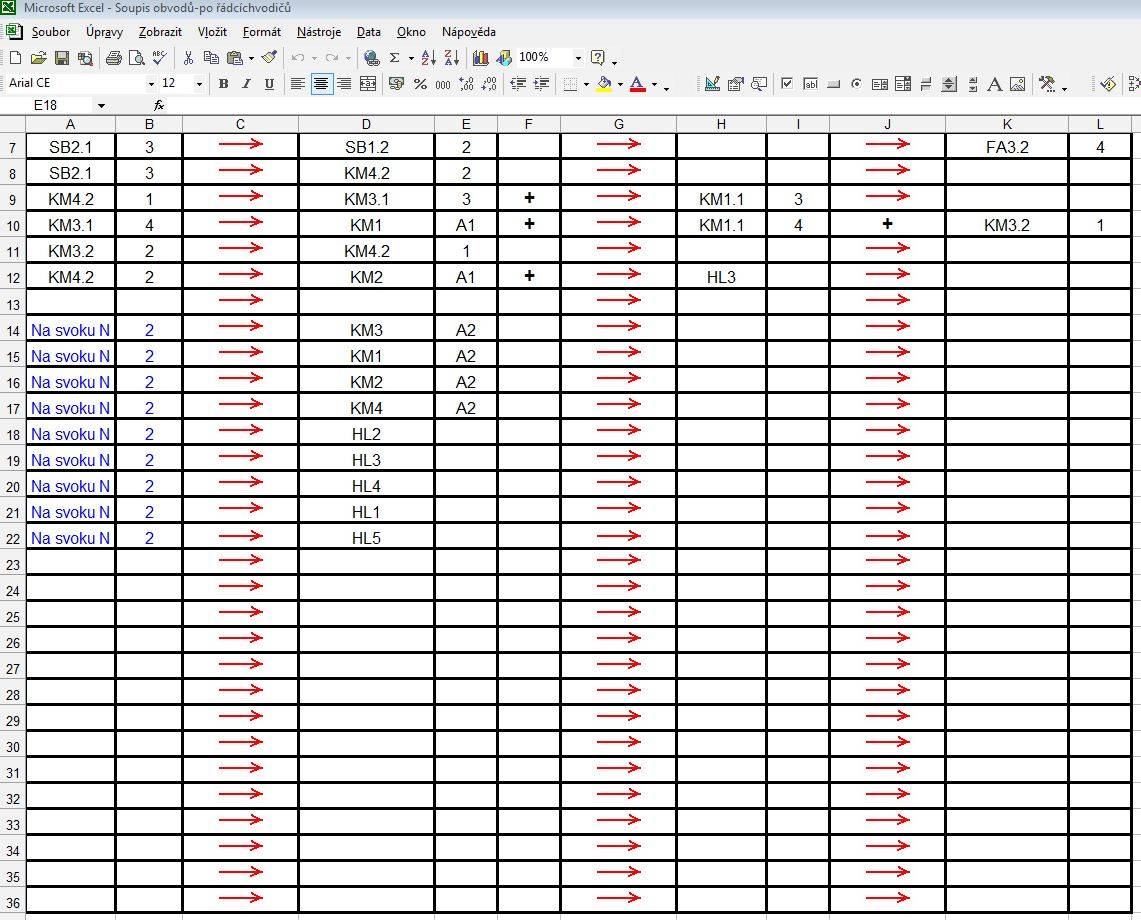Viewport: 1141px width, 920px height.
Task: Increase the cell indent
Action: coord(541,84)
